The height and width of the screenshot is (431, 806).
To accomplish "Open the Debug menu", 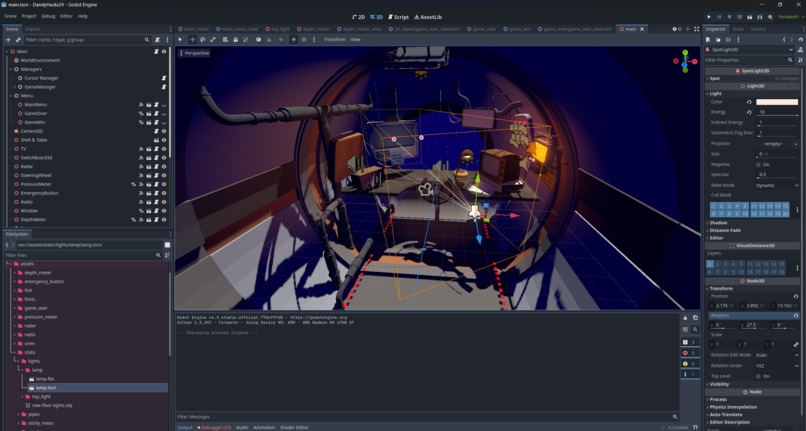I will click(x=48, y=16).
